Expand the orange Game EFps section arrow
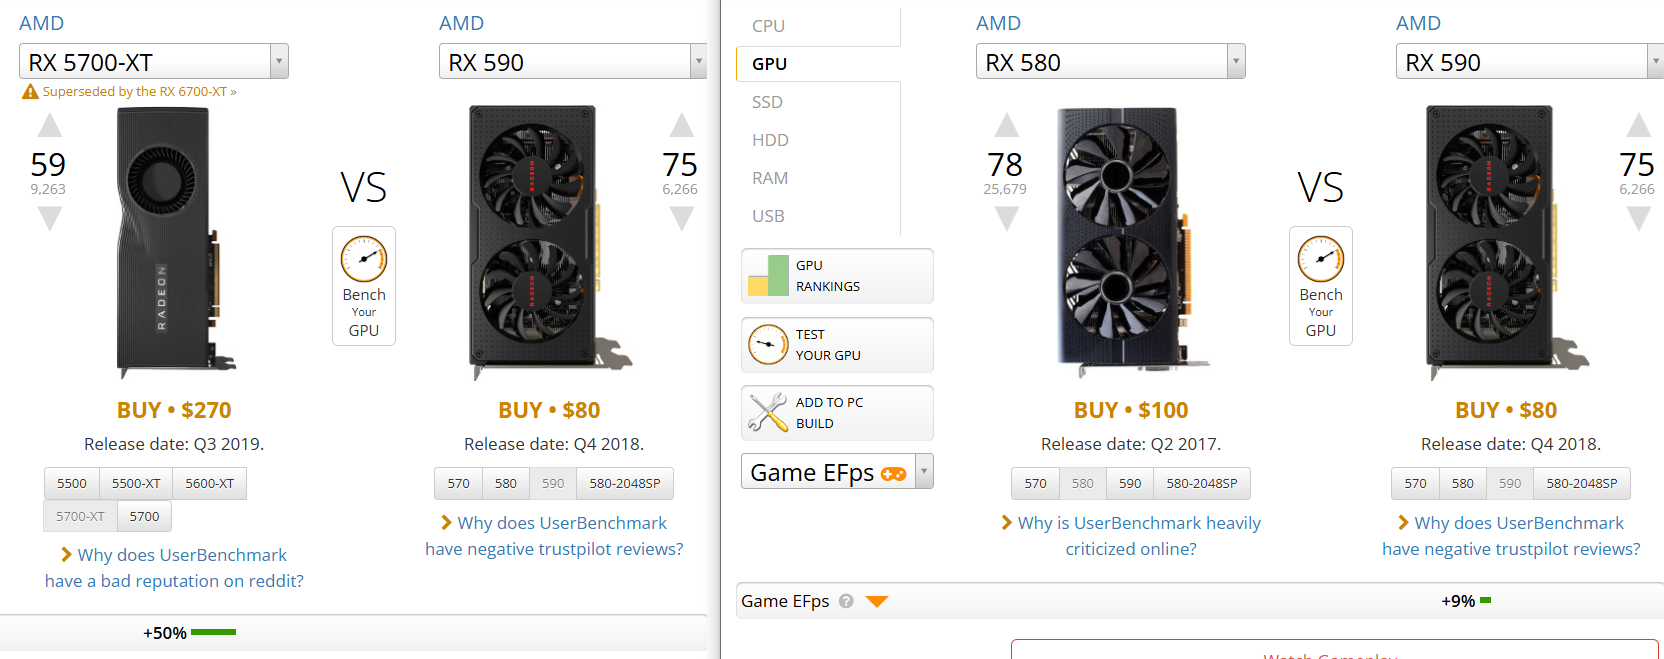Image resolution: width=1664 pixels, height=659 pixels. pyautogui.click(x=877, y=601)
